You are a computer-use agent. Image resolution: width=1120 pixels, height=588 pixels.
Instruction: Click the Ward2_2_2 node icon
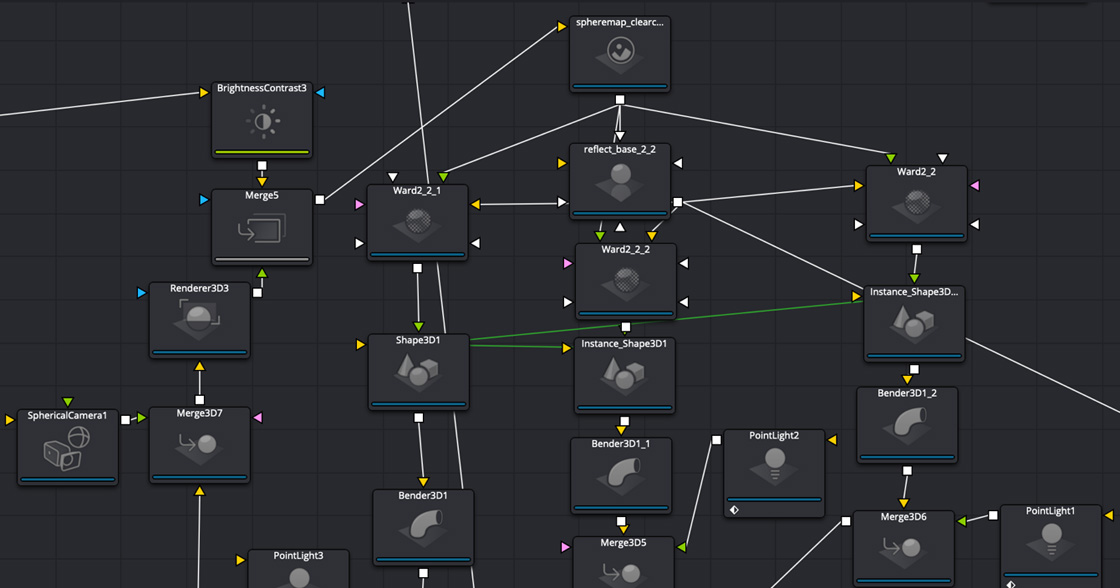coord(625,283)
